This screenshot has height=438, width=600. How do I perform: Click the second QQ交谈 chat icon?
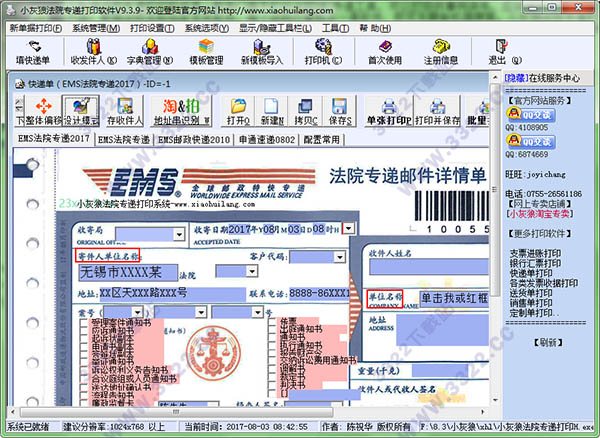pos(530,141)
